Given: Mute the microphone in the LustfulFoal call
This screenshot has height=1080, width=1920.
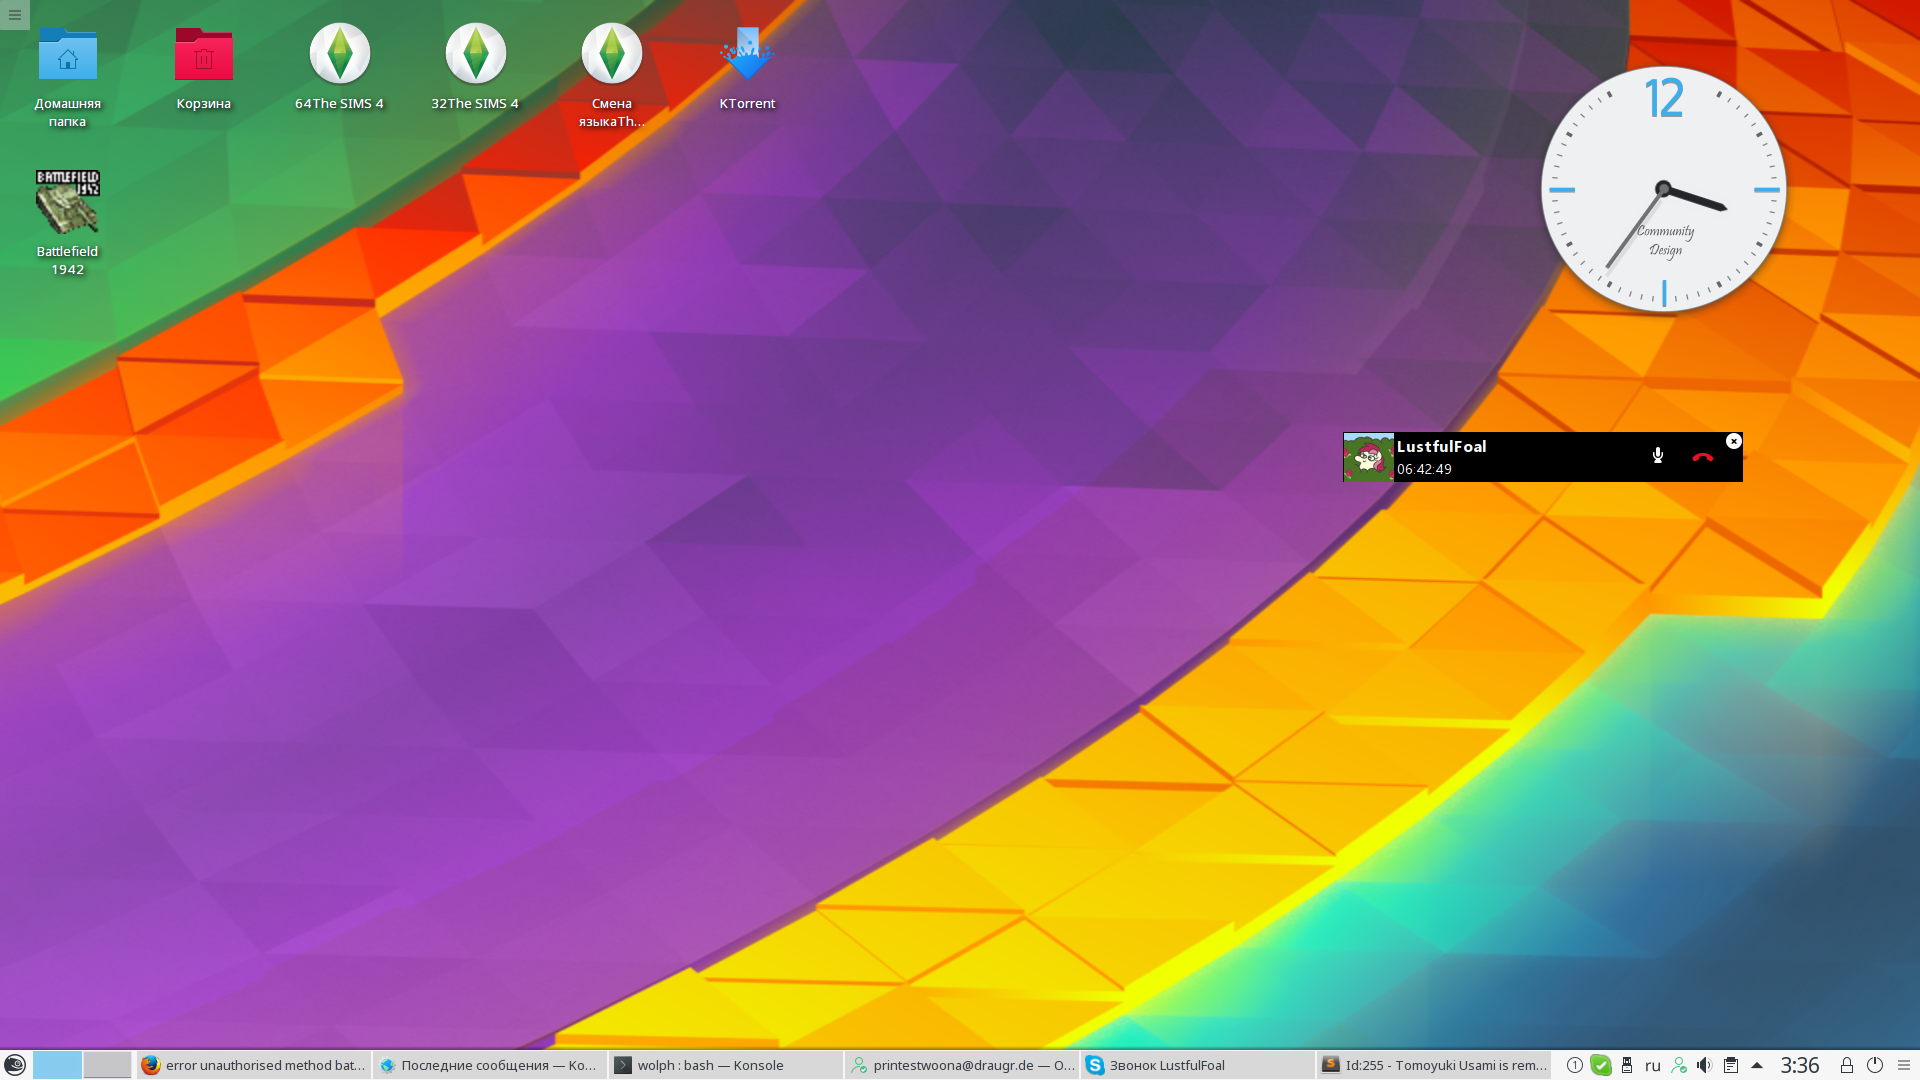Looking at the screenshot, I should click(1657, 456).
